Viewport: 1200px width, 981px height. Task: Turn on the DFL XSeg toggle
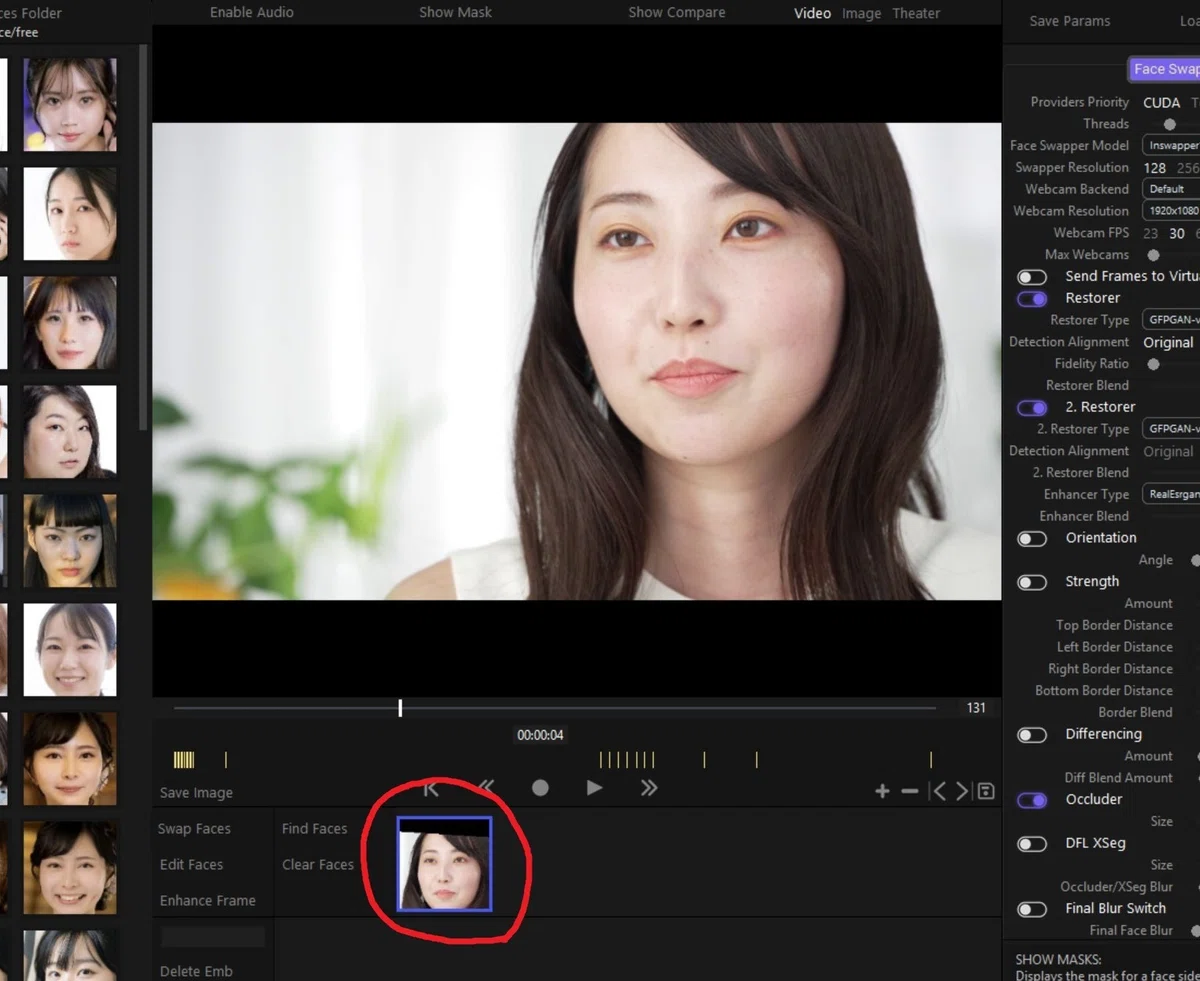(1032, 844)
